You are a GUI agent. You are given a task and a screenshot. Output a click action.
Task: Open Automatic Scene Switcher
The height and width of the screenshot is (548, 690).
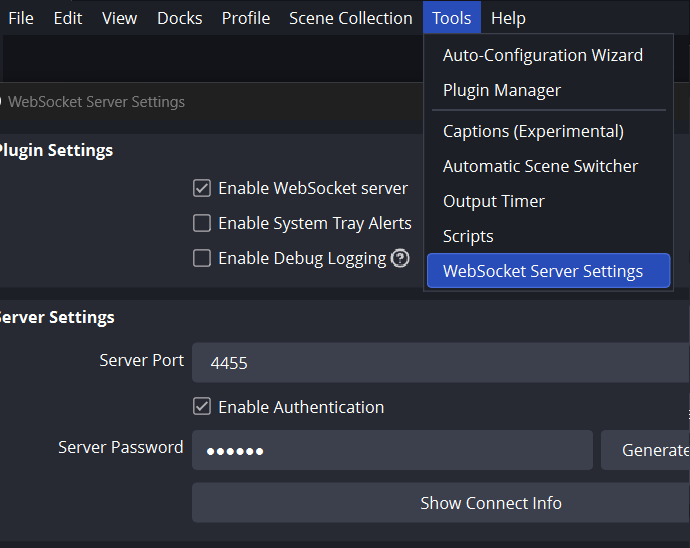pos(548,166)
